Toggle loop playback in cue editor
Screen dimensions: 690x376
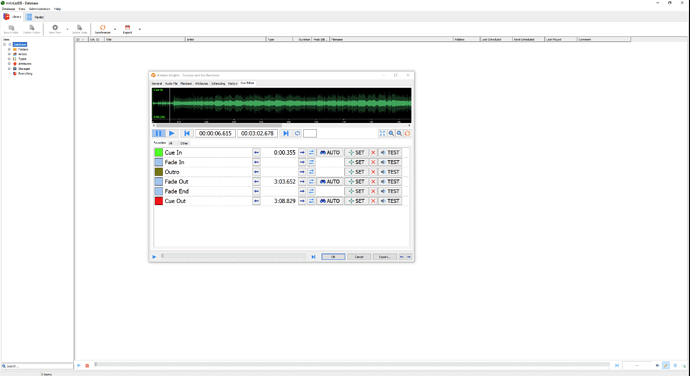(297, 133)
